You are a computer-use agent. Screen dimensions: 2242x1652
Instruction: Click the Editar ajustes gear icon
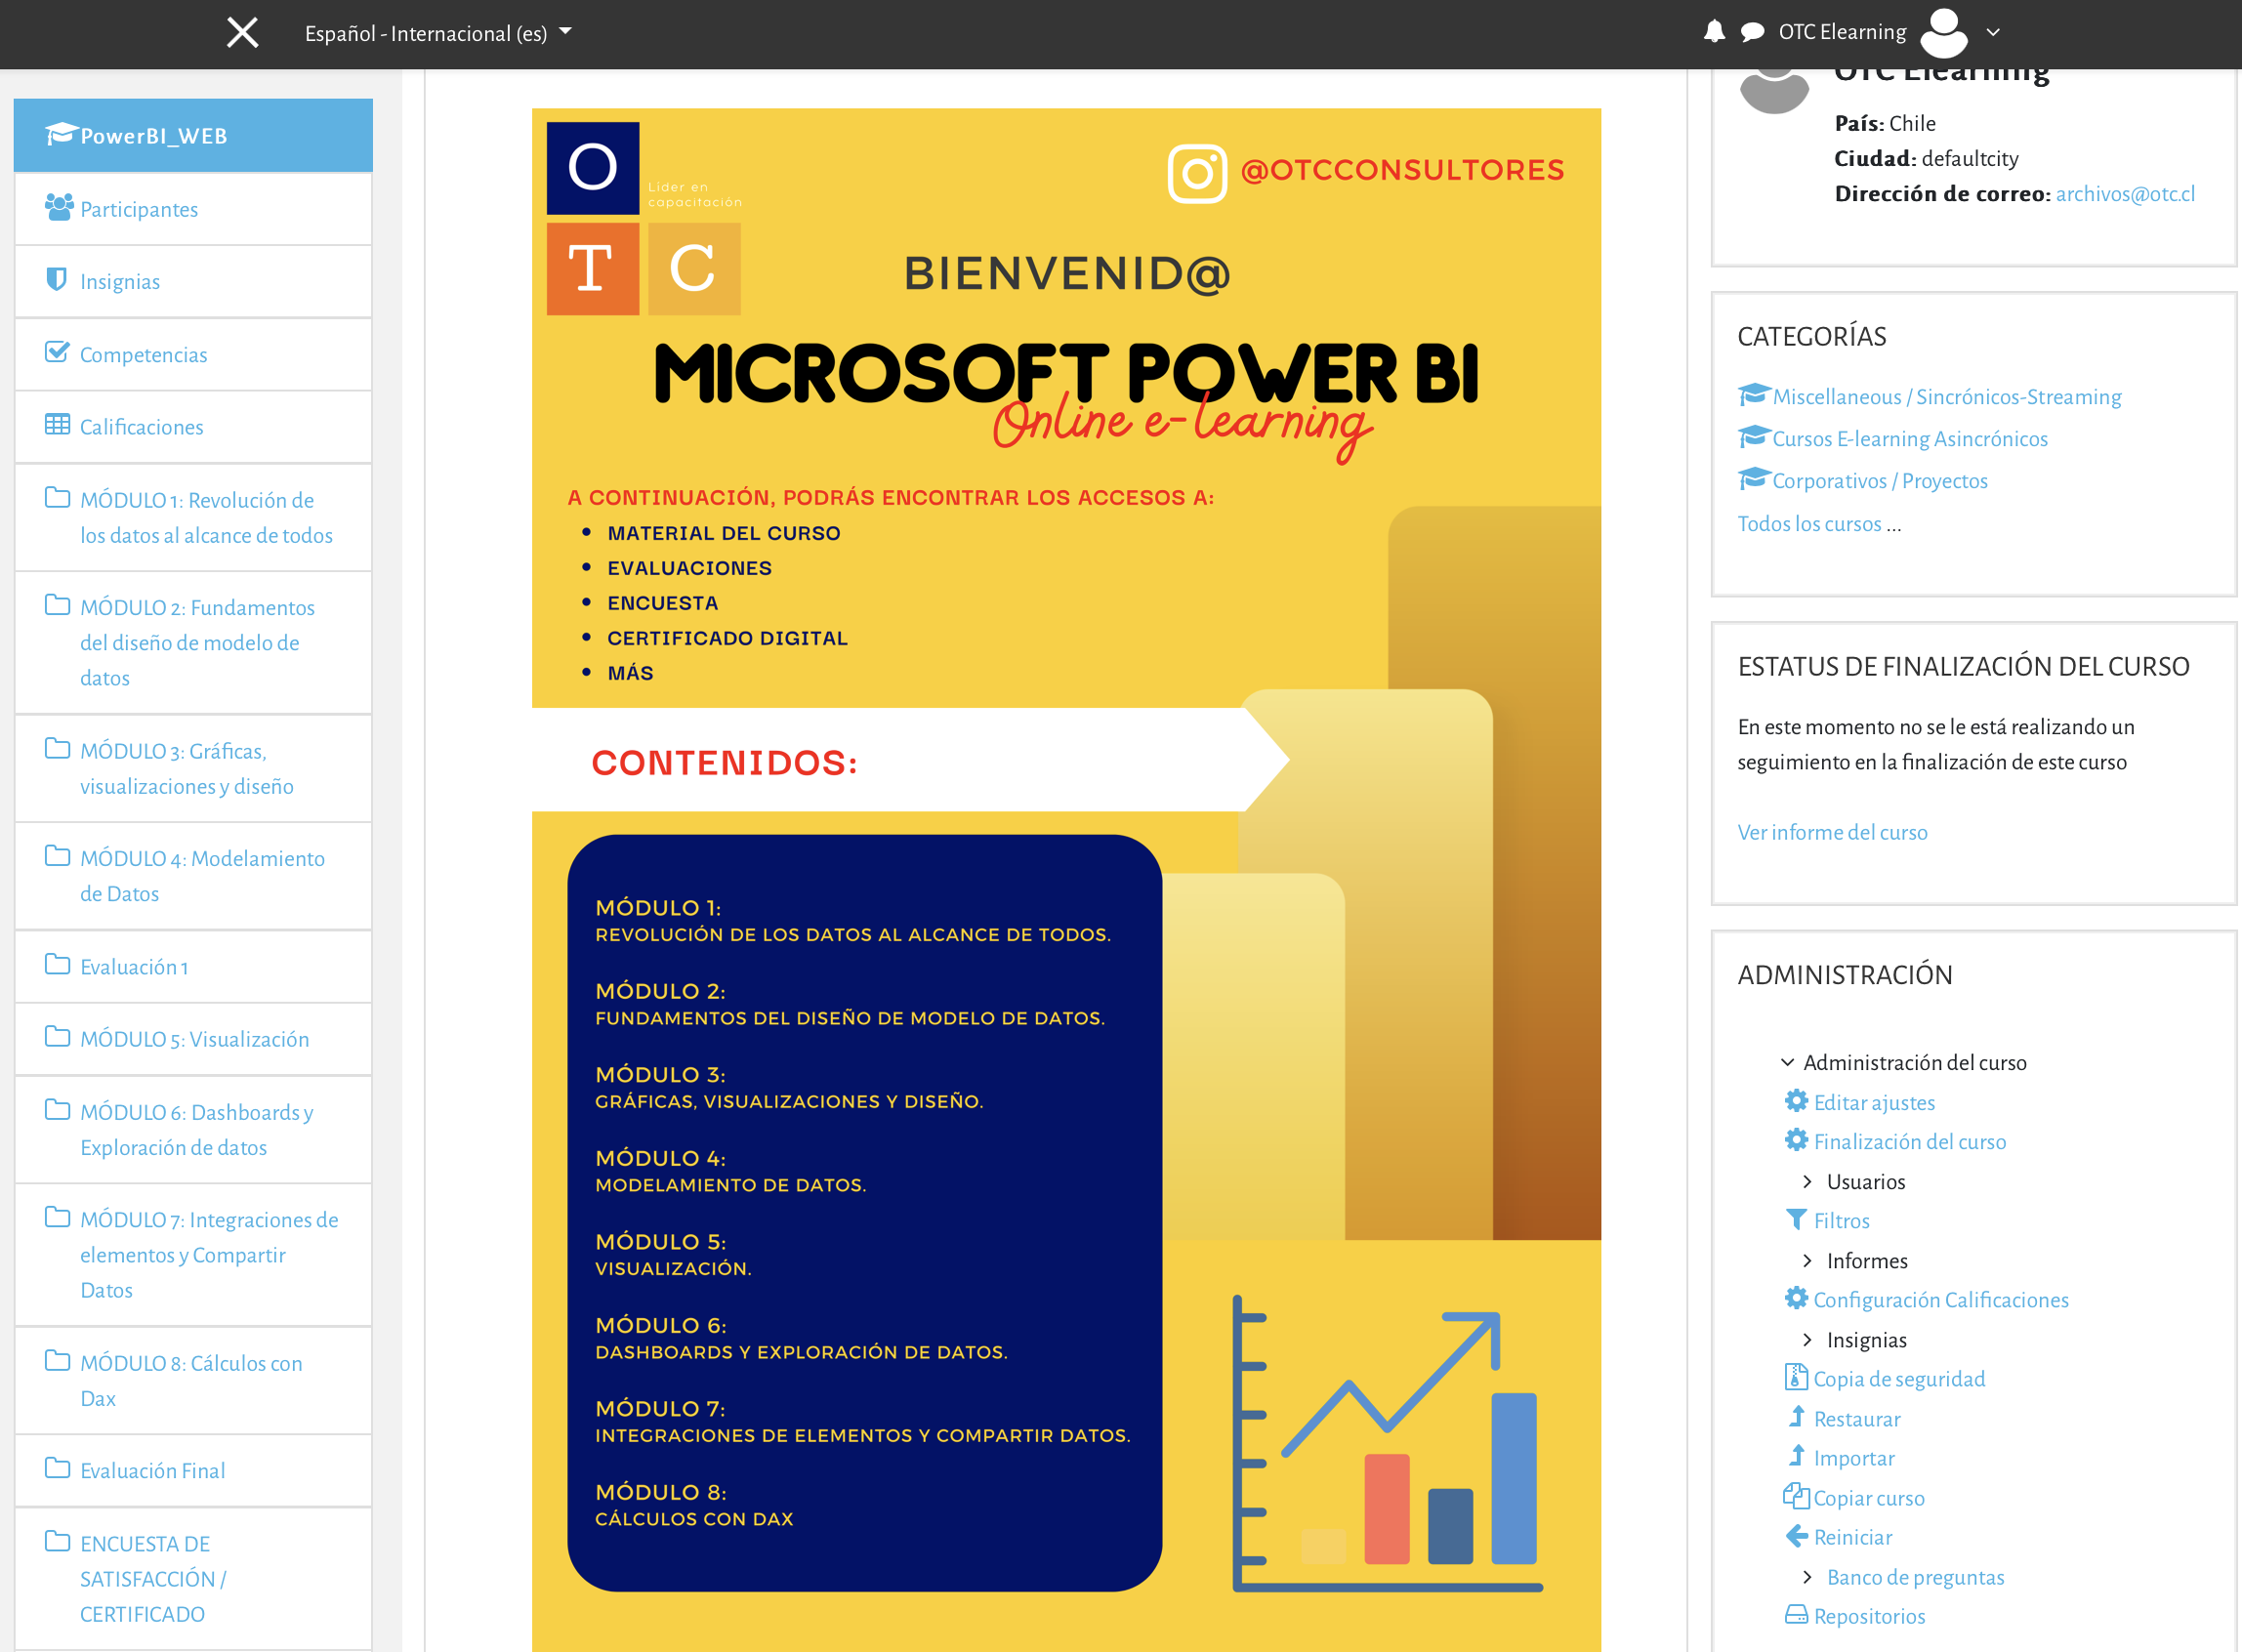[1797, 1101]
